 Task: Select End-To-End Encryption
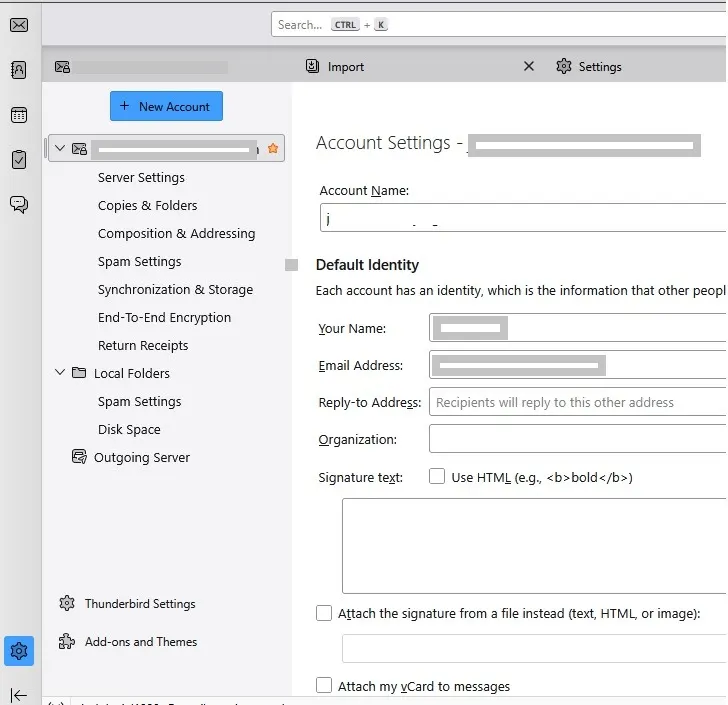click(164, 317)
